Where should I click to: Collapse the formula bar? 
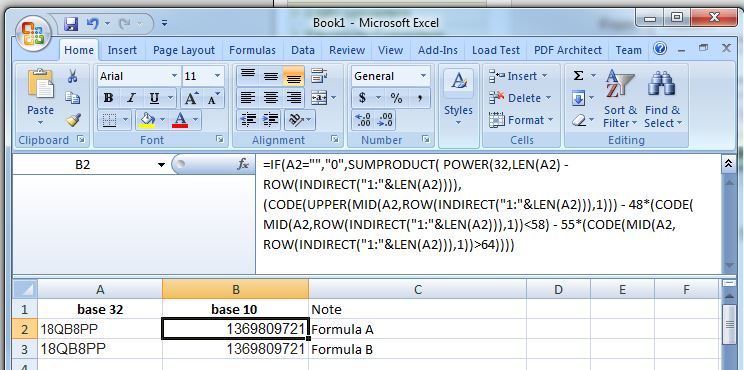coord(729,164)
